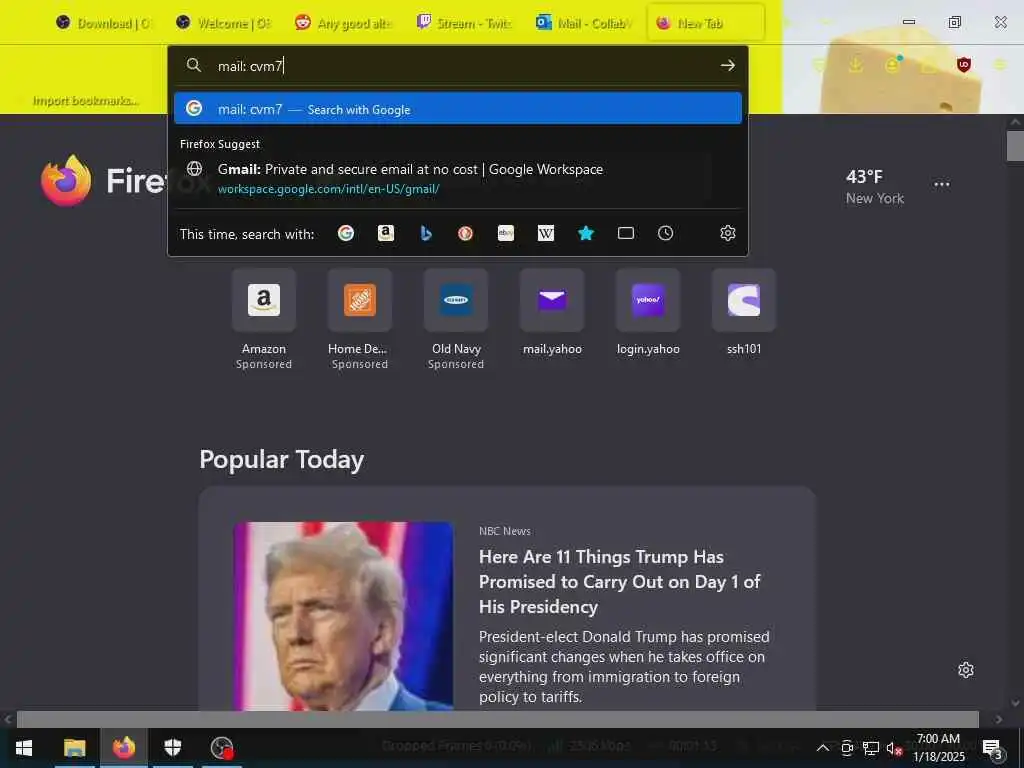The height and width of the screenshot is (768, 1024).
Task: Search history using the clock icon
Action: tap(665, 233)
